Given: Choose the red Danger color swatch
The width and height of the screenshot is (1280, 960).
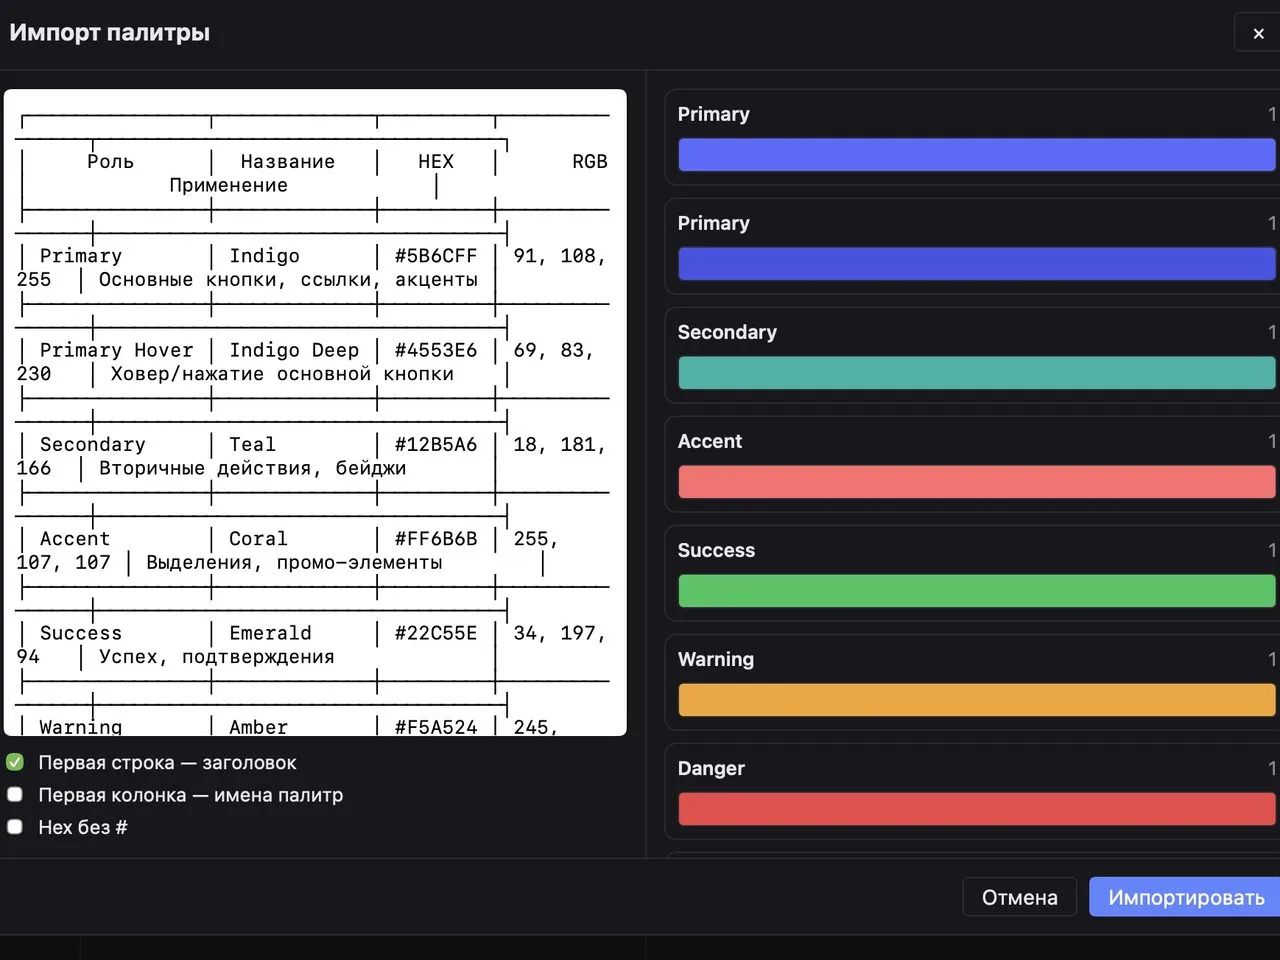Looking at the screenshot, I should (x=977, y=809).
